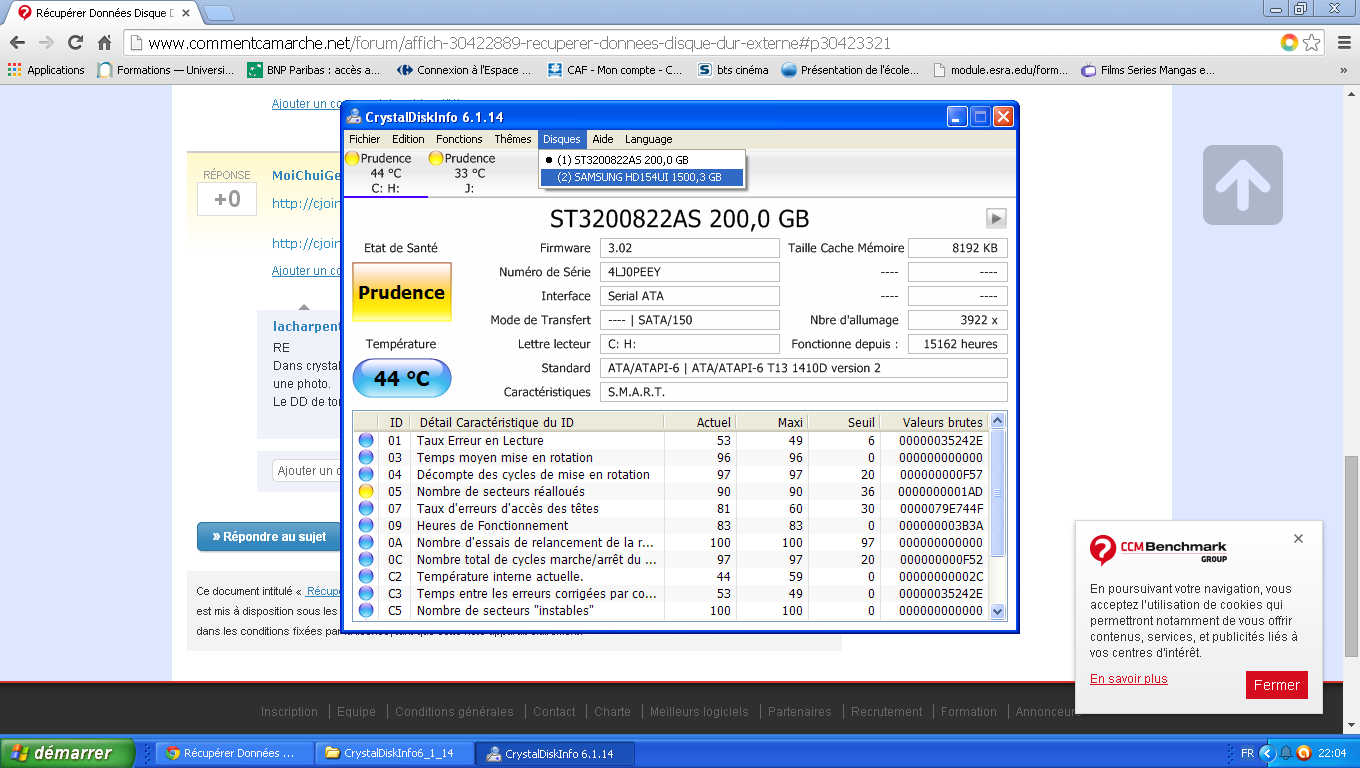
Task: Click the 44 °C temperature badge
Action: pos(402,378)
